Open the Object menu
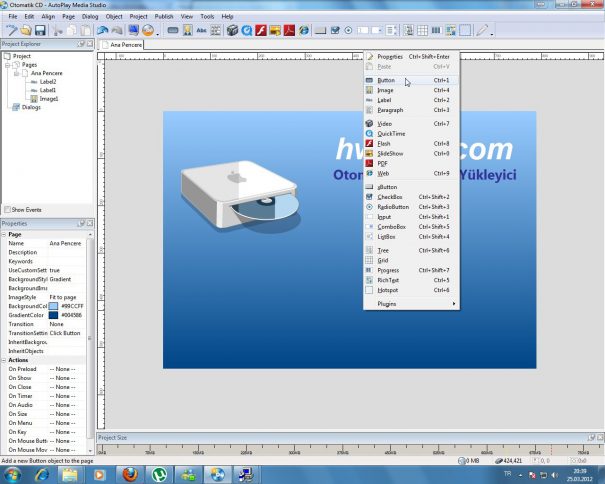This screenshot has height=484, width=605. [x=114, y=17]
